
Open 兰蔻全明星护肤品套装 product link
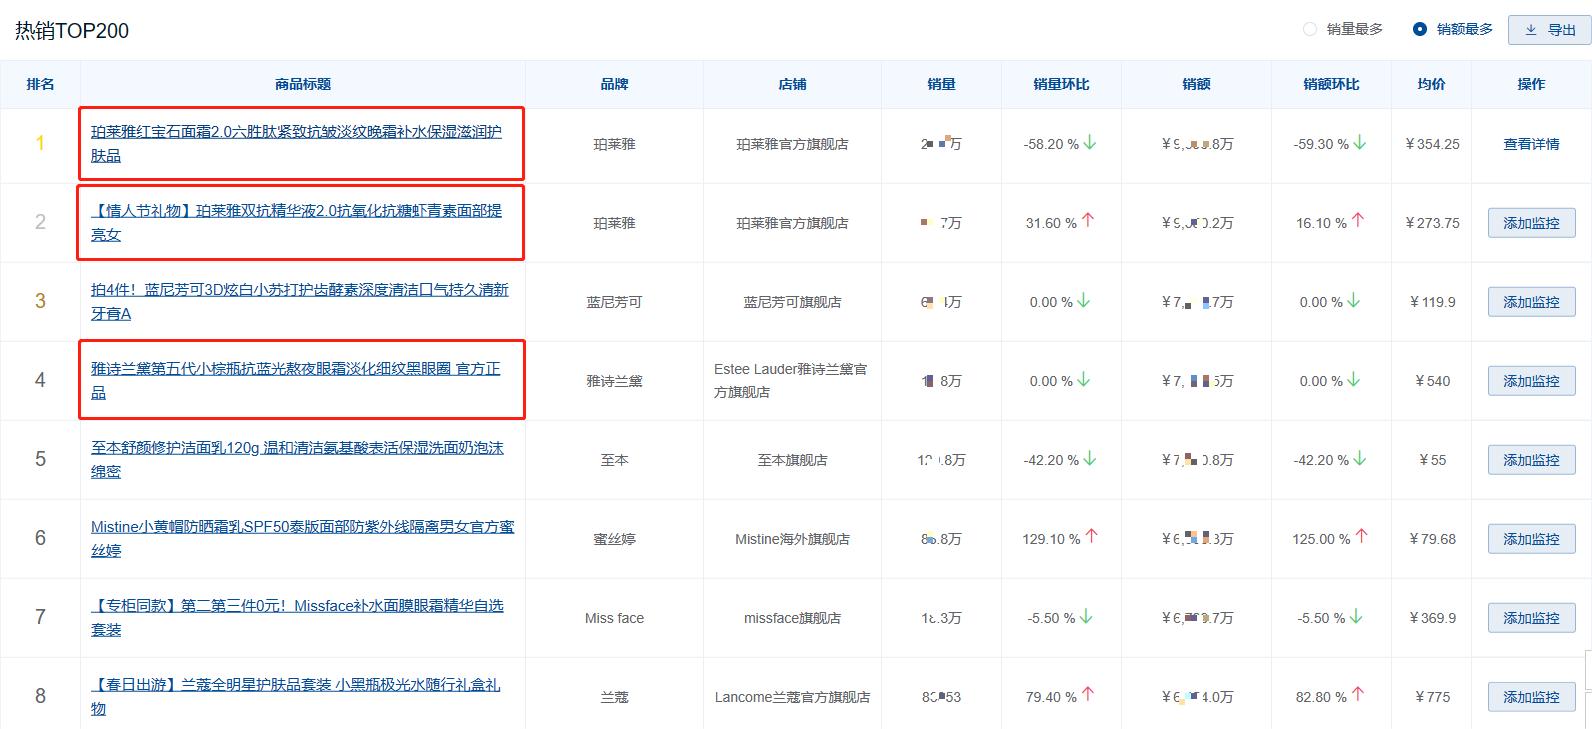tap(296, 697)
